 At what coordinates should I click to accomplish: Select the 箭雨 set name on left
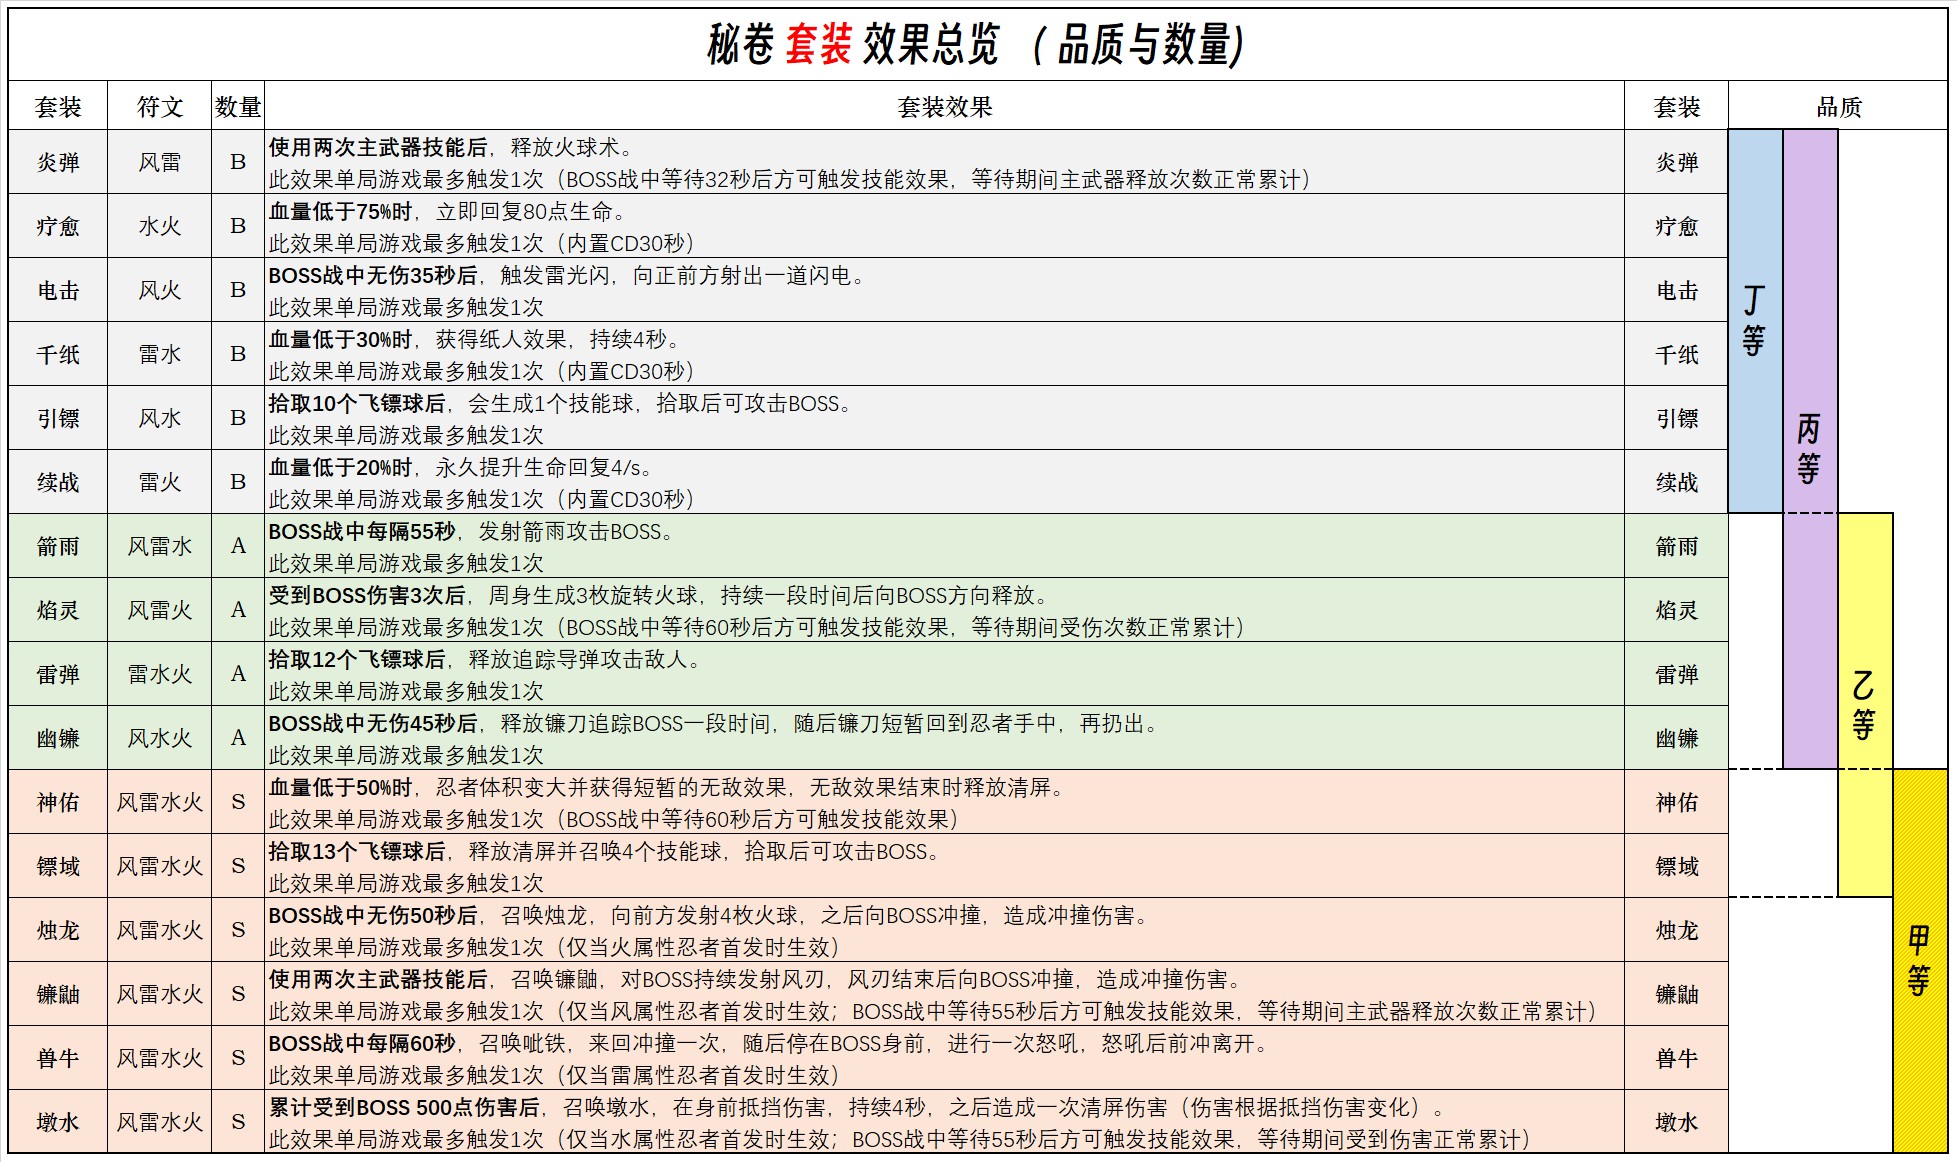(x=58, y=546)
